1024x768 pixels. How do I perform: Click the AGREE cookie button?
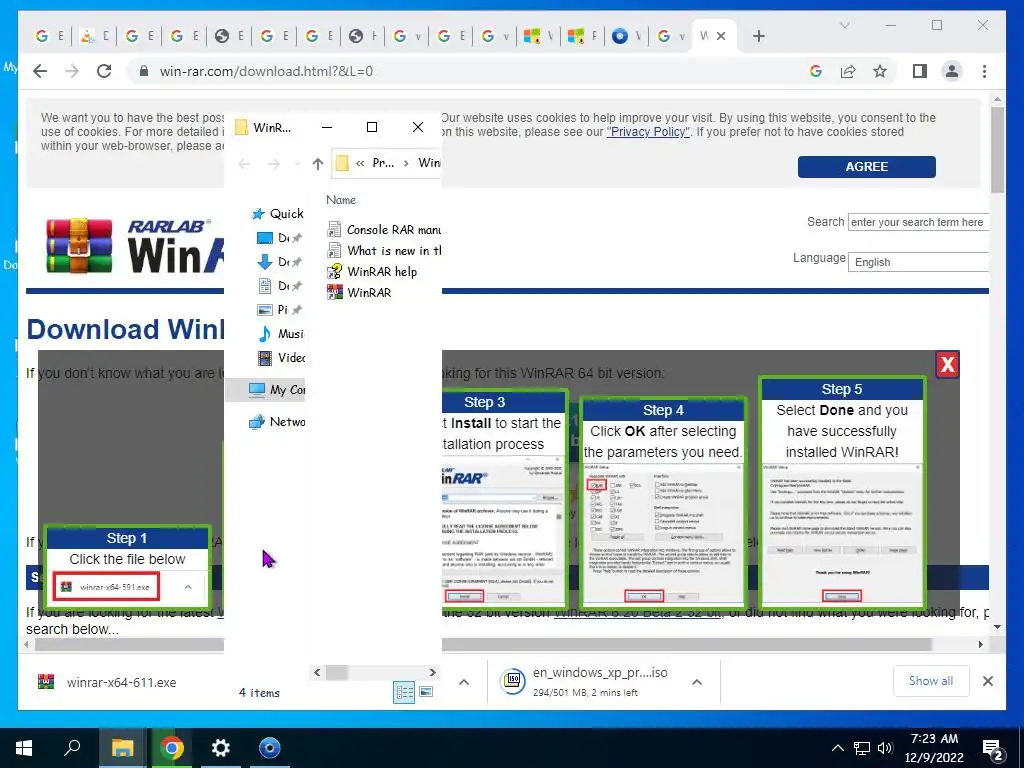pyautogui.click(x=867, y=167)
